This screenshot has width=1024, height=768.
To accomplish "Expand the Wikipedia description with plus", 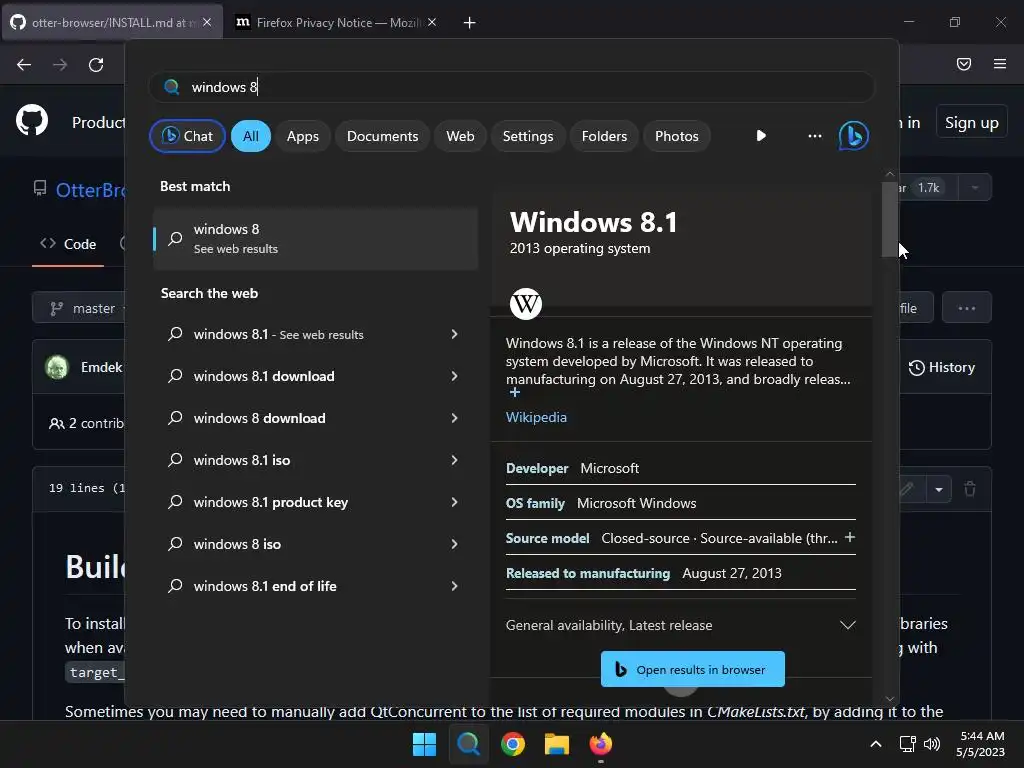I will point(515,392).
